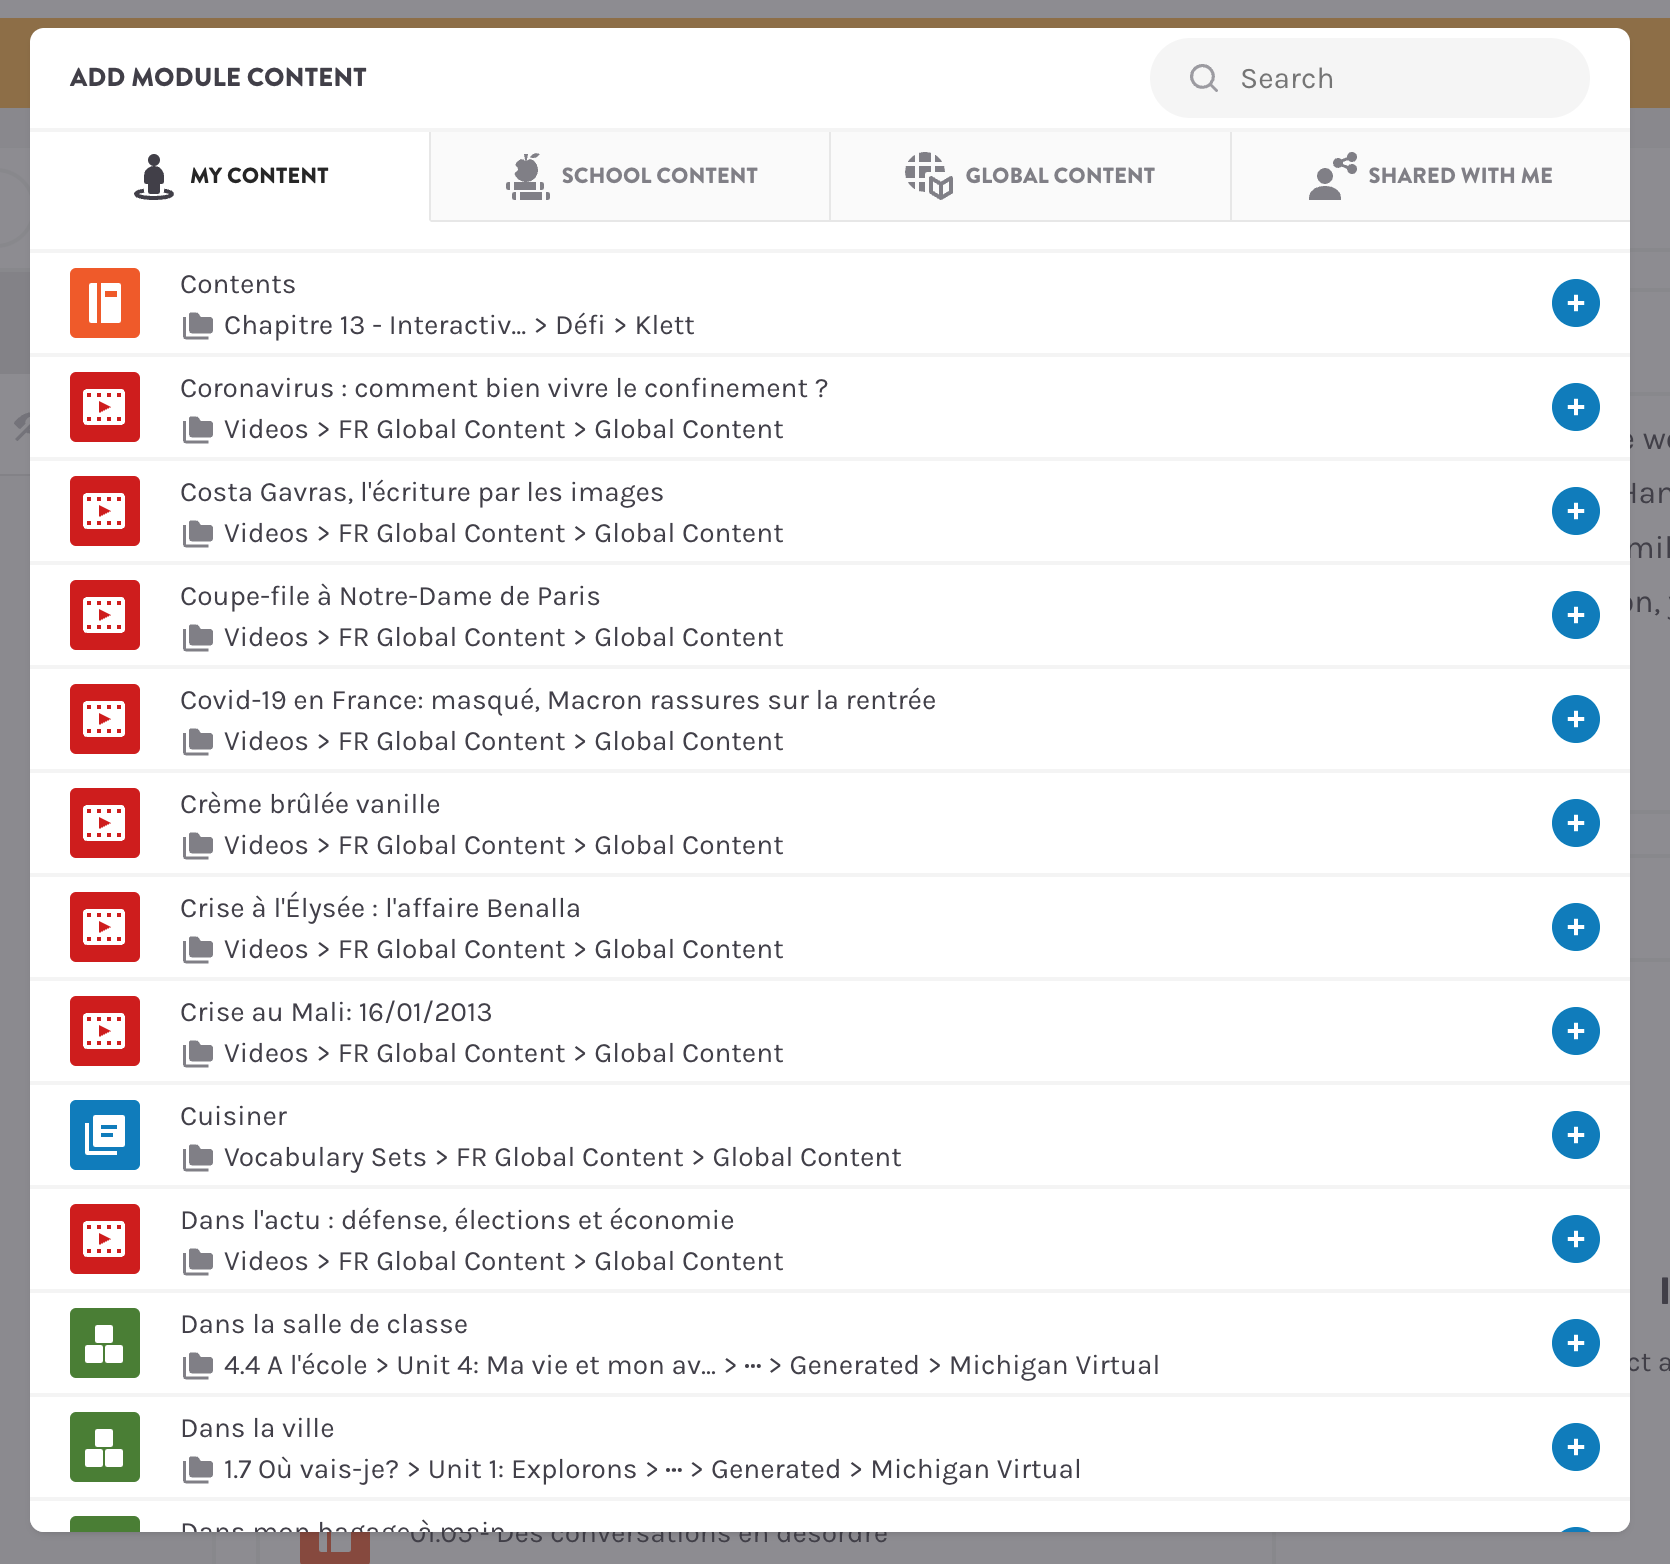Add Dans la ville using plus button
The height and width of the screenshot is (1564, 1670).
pos(1575,1447)
